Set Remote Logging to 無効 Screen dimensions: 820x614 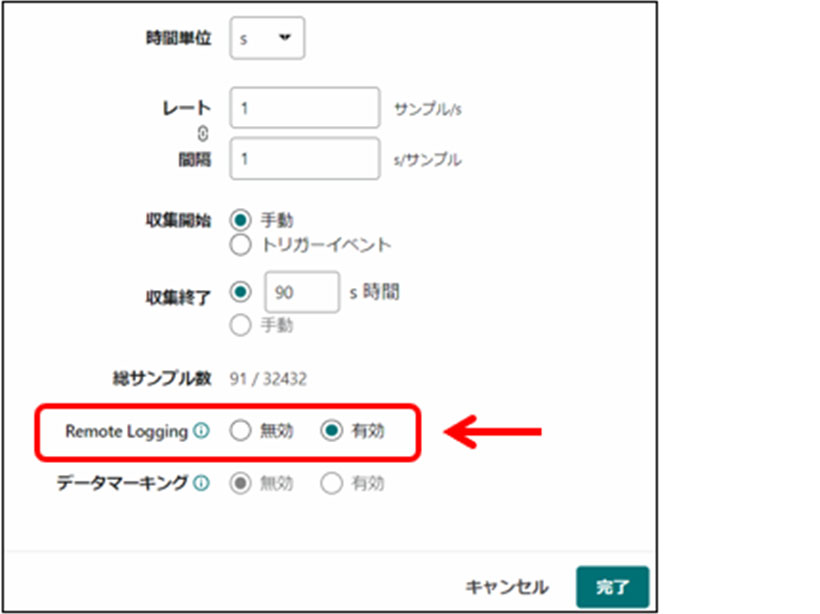tap(241, 431)
